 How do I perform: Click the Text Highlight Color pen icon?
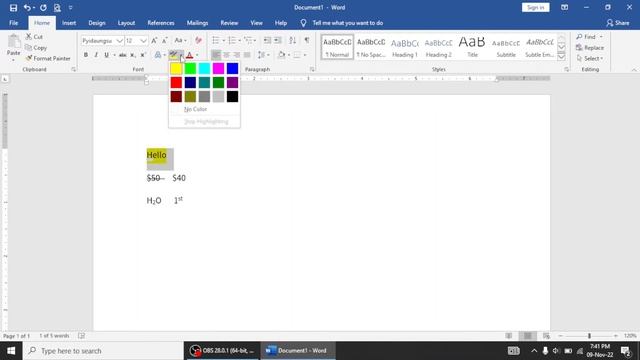(174, 55)
